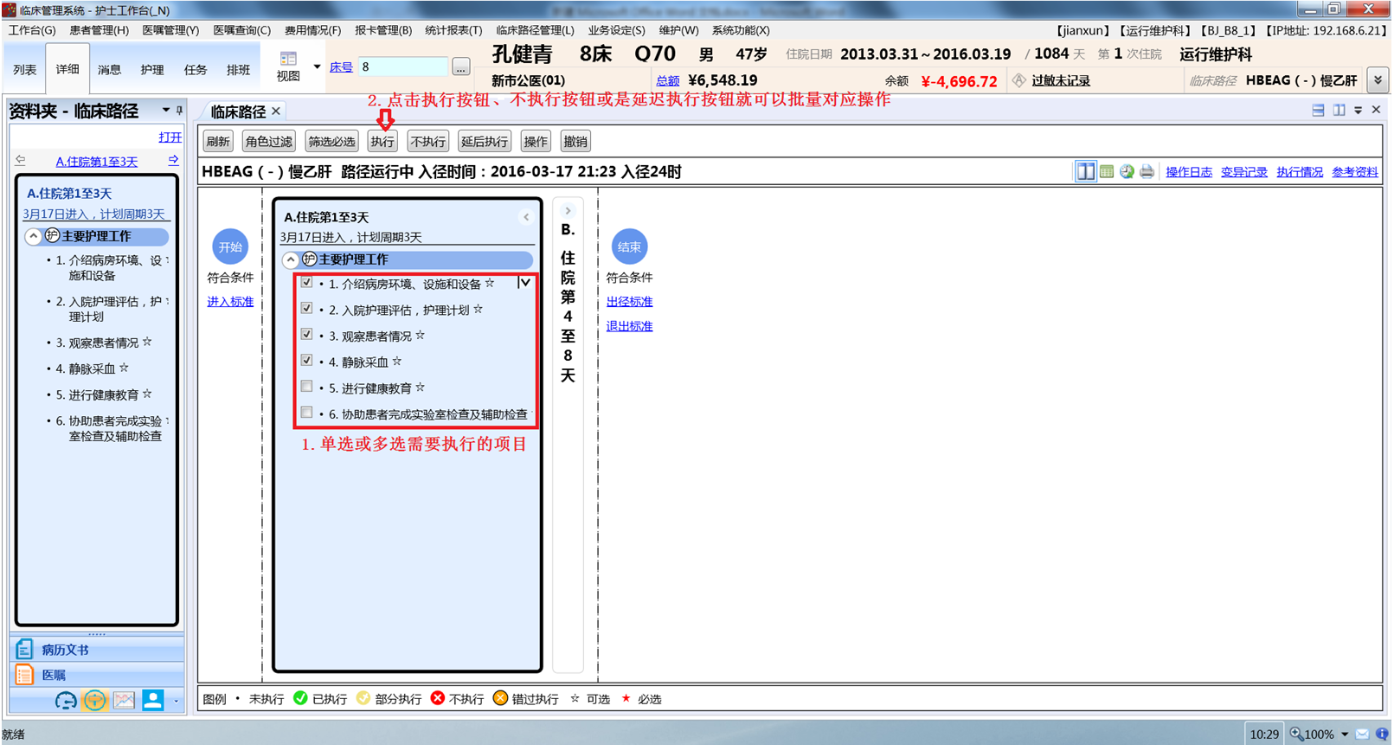Image resolution: width=1392 pixels, height=745 pixels.
Task: Click the blue 结束 end node
Action: 629,247
